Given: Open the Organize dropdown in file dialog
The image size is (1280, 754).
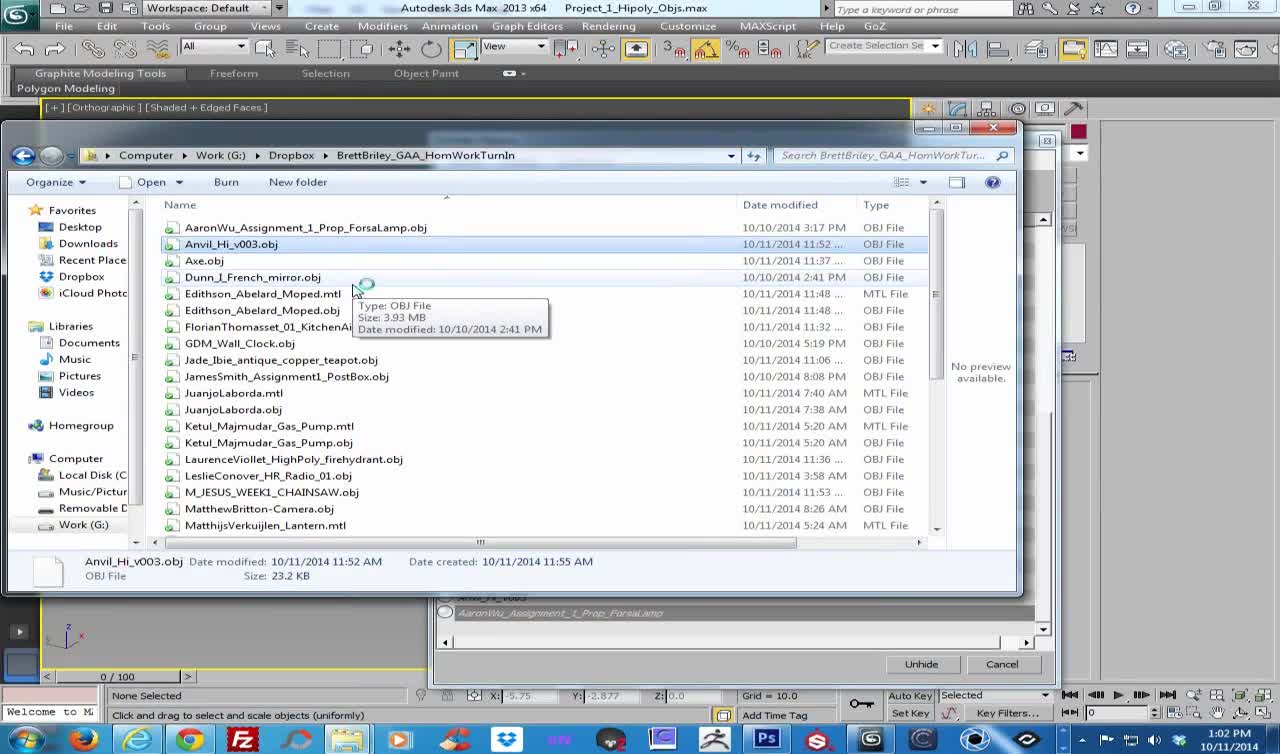Looking at the screenshot, I should coord(56,182).
